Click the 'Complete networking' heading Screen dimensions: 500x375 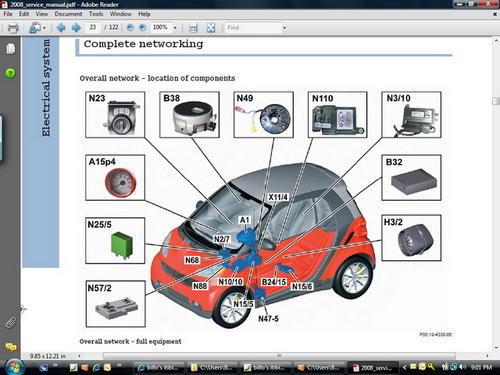[143, 44]
